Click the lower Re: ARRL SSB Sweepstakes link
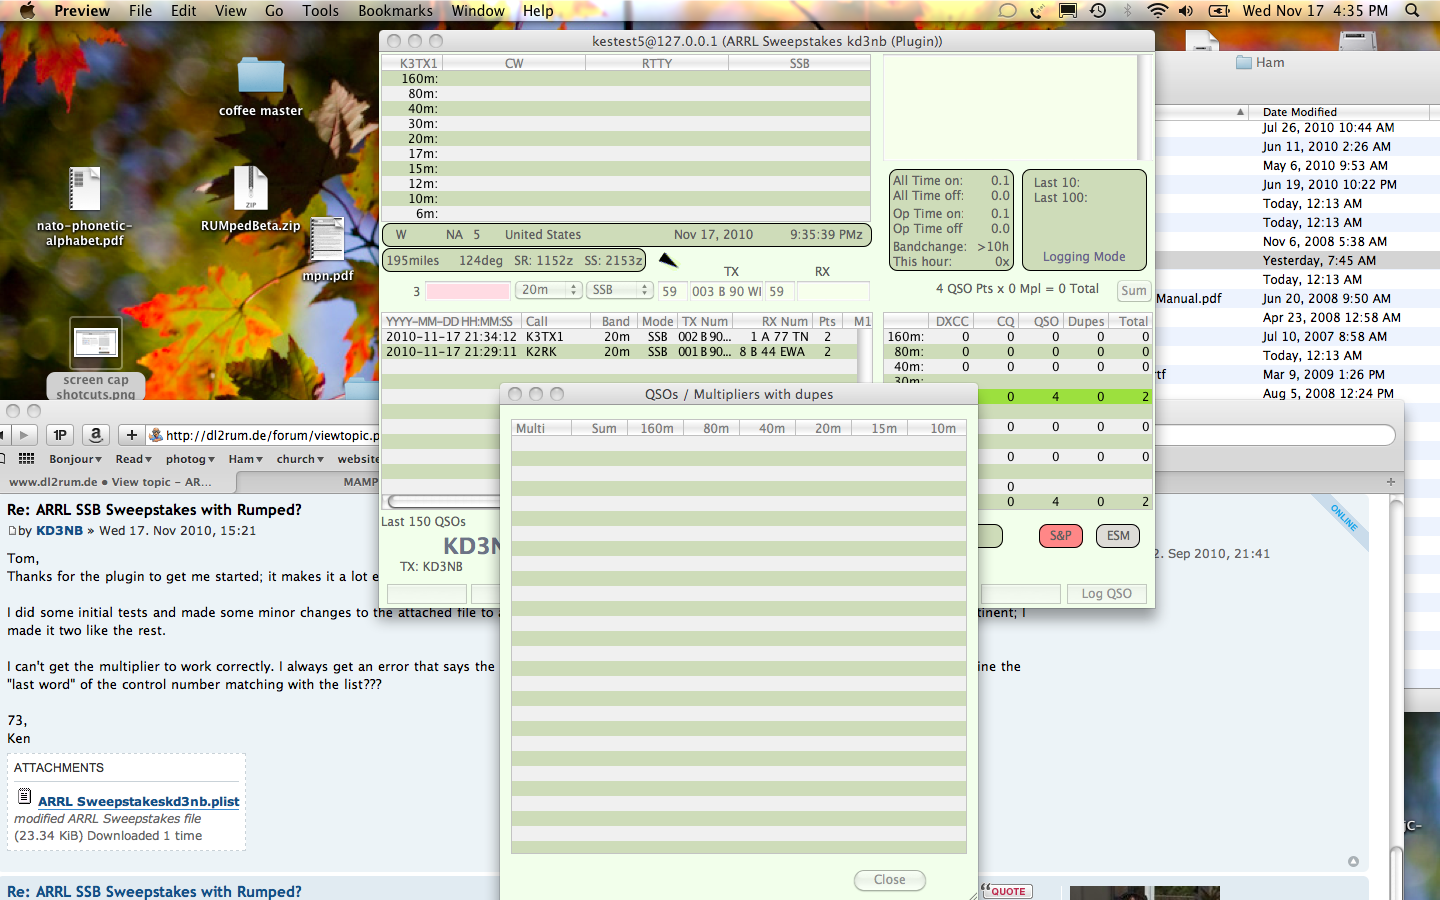This screenshot has width=1440, height=900. tap(154, 891)
